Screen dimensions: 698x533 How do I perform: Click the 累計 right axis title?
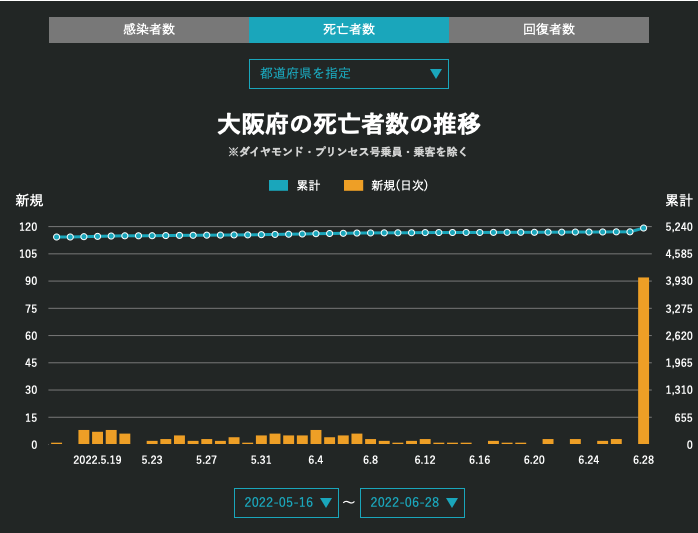coord(679,200)
